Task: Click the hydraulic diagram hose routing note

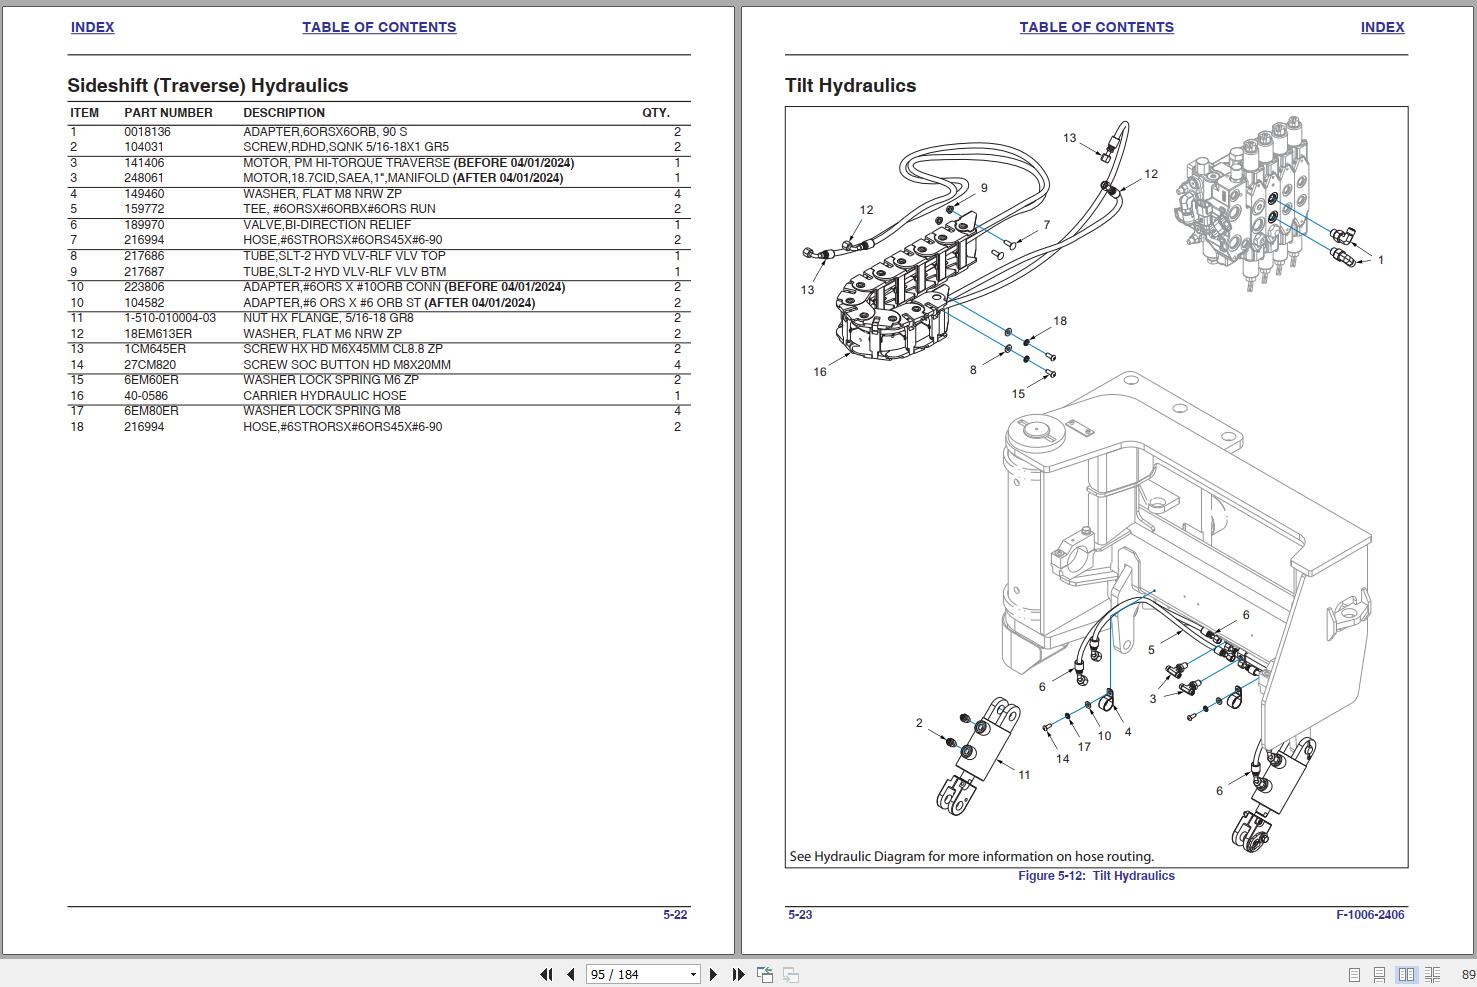Action: click(x=971, y=856)
